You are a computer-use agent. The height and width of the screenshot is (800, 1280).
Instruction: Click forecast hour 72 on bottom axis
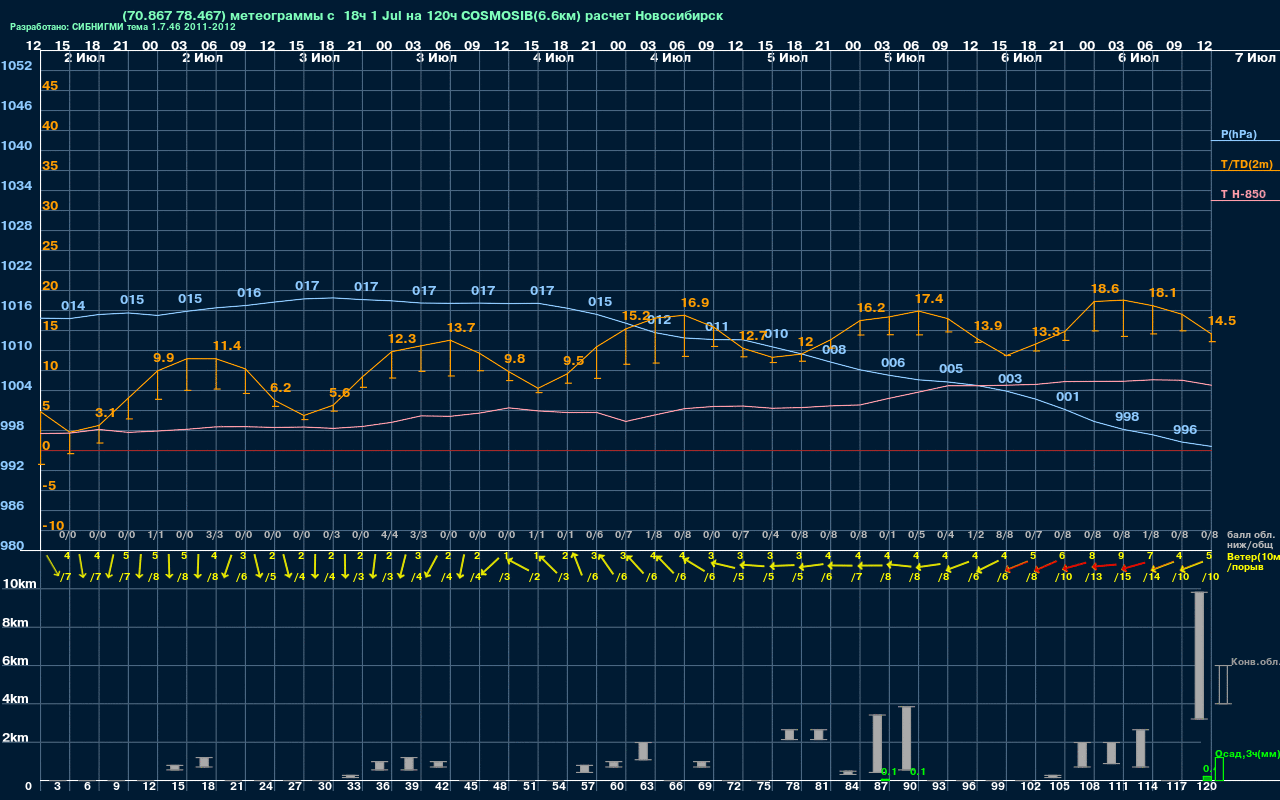click(735, 787)
